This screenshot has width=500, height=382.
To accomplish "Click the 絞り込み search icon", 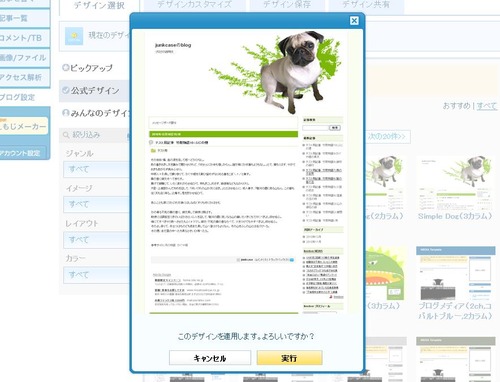I will pos(66,135).
